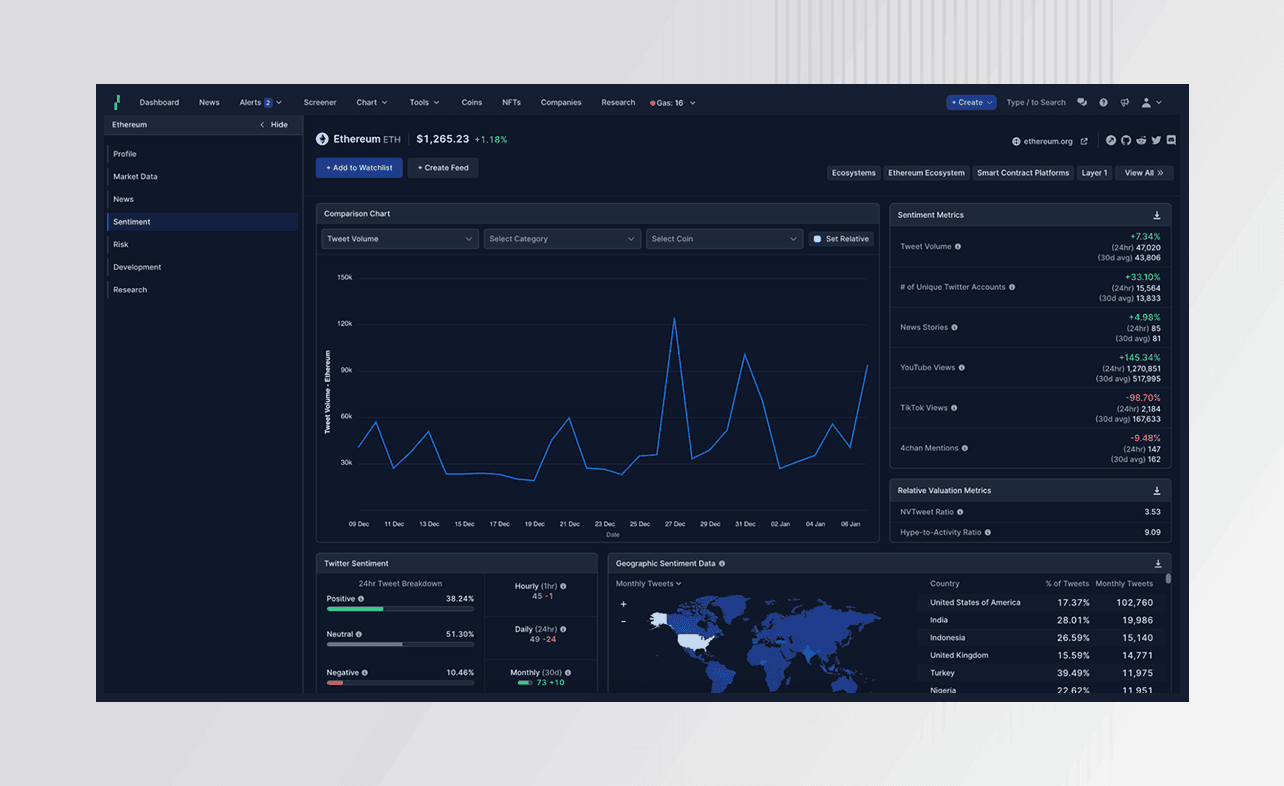Download Relative Valuation Metrics data
1284x786 pixels.
pyautogui.click(x=1157, y=491)
